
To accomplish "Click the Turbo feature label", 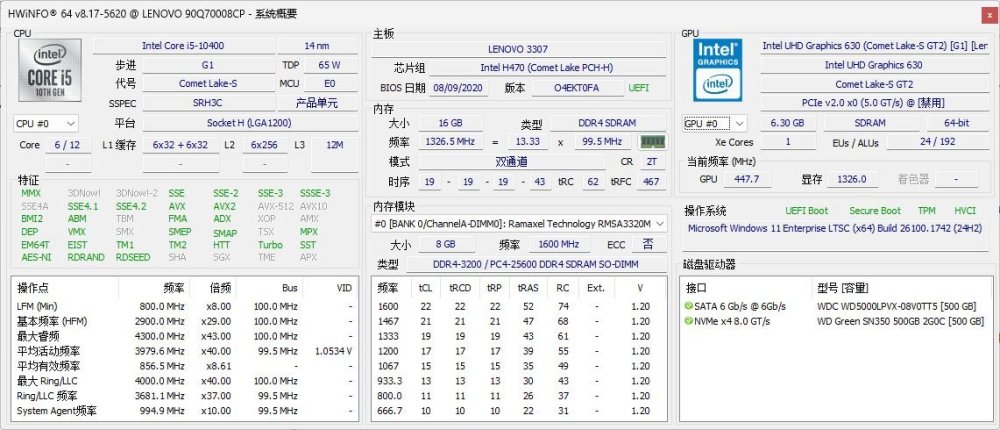I will coord(270,245).
